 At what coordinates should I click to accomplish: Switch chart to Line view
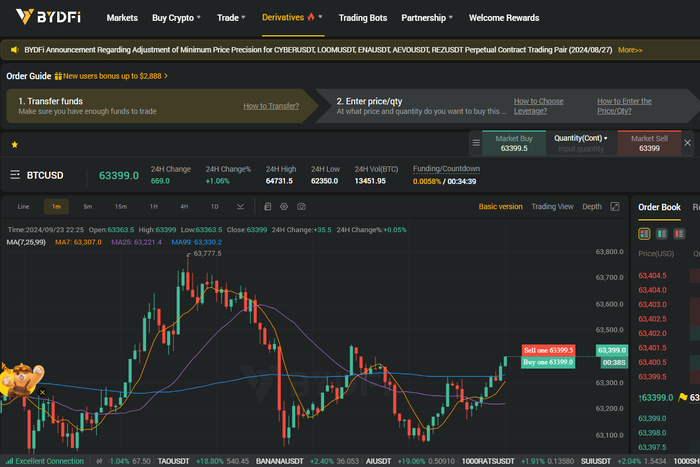tap(23, 207)
